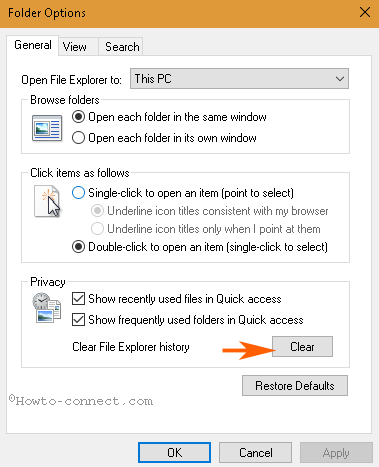
Task: Switch to the Search tab
Action: pyautogui.click(x=122, y=47)
